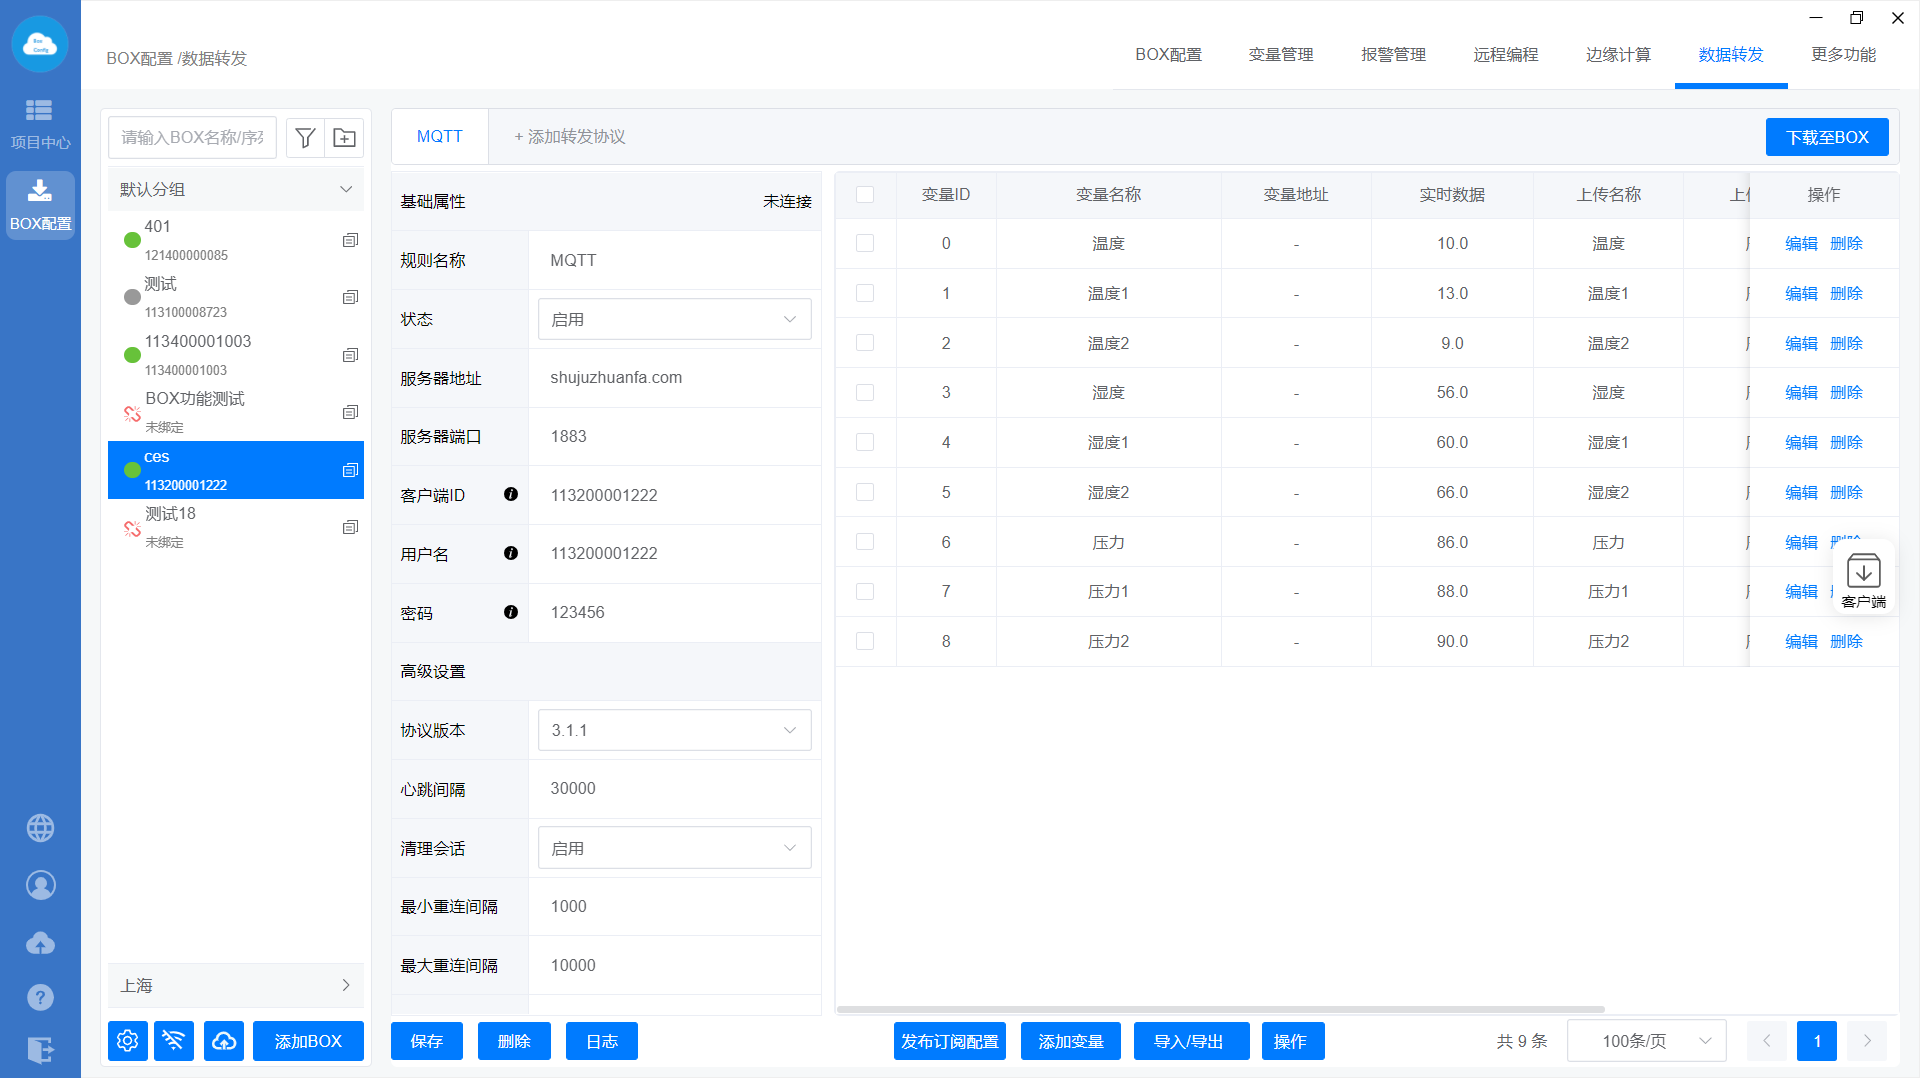This screenshot has width=1920, height=1078.
Task: Click the help question mark icon
Action: [x=40, y=997]
